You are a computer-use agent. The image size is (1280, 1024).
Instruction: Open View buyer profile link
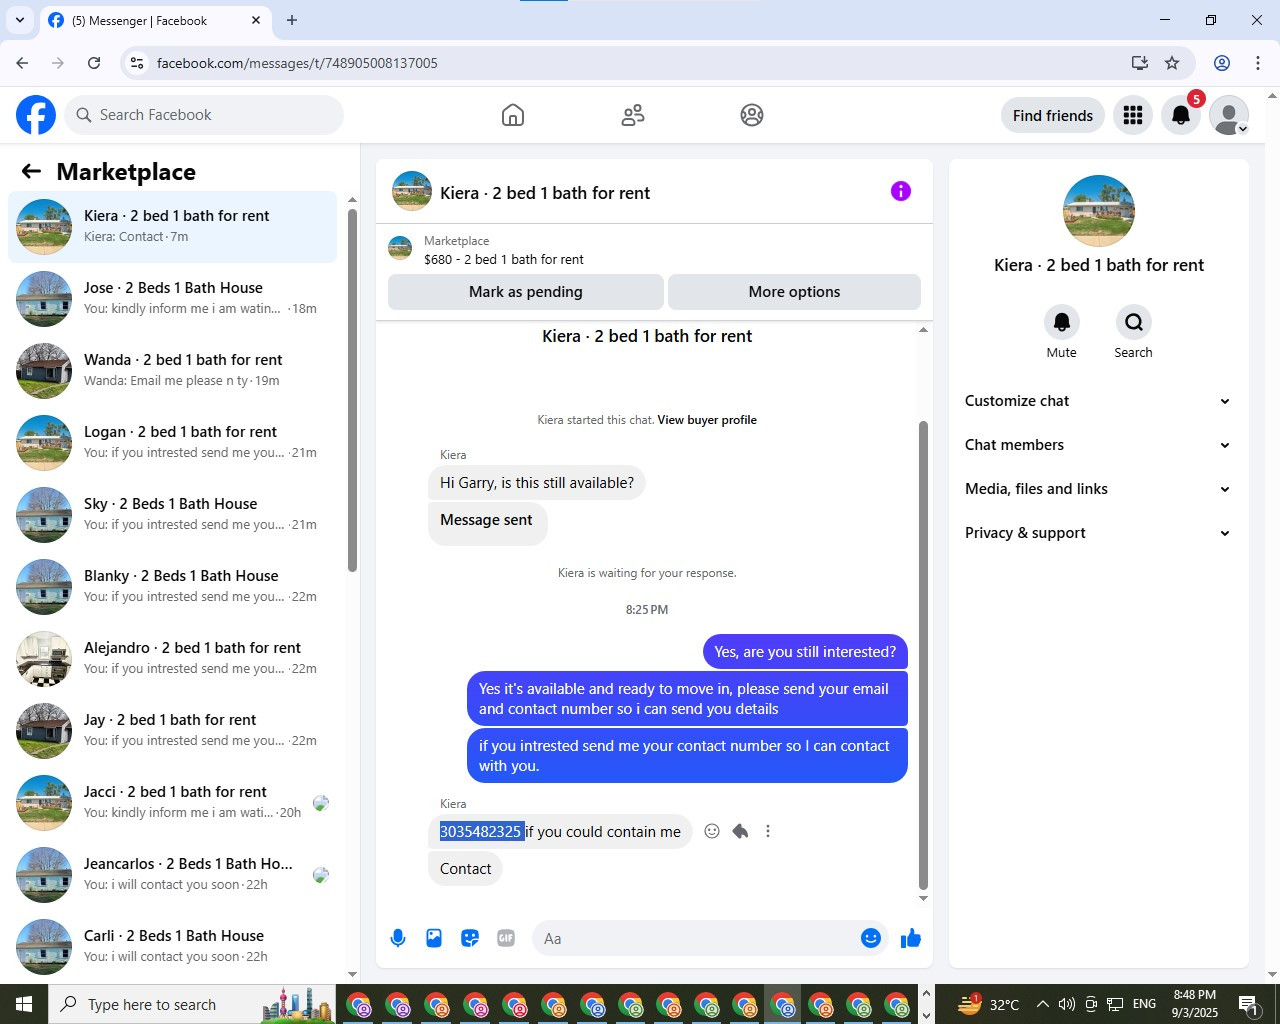[707, 420]
